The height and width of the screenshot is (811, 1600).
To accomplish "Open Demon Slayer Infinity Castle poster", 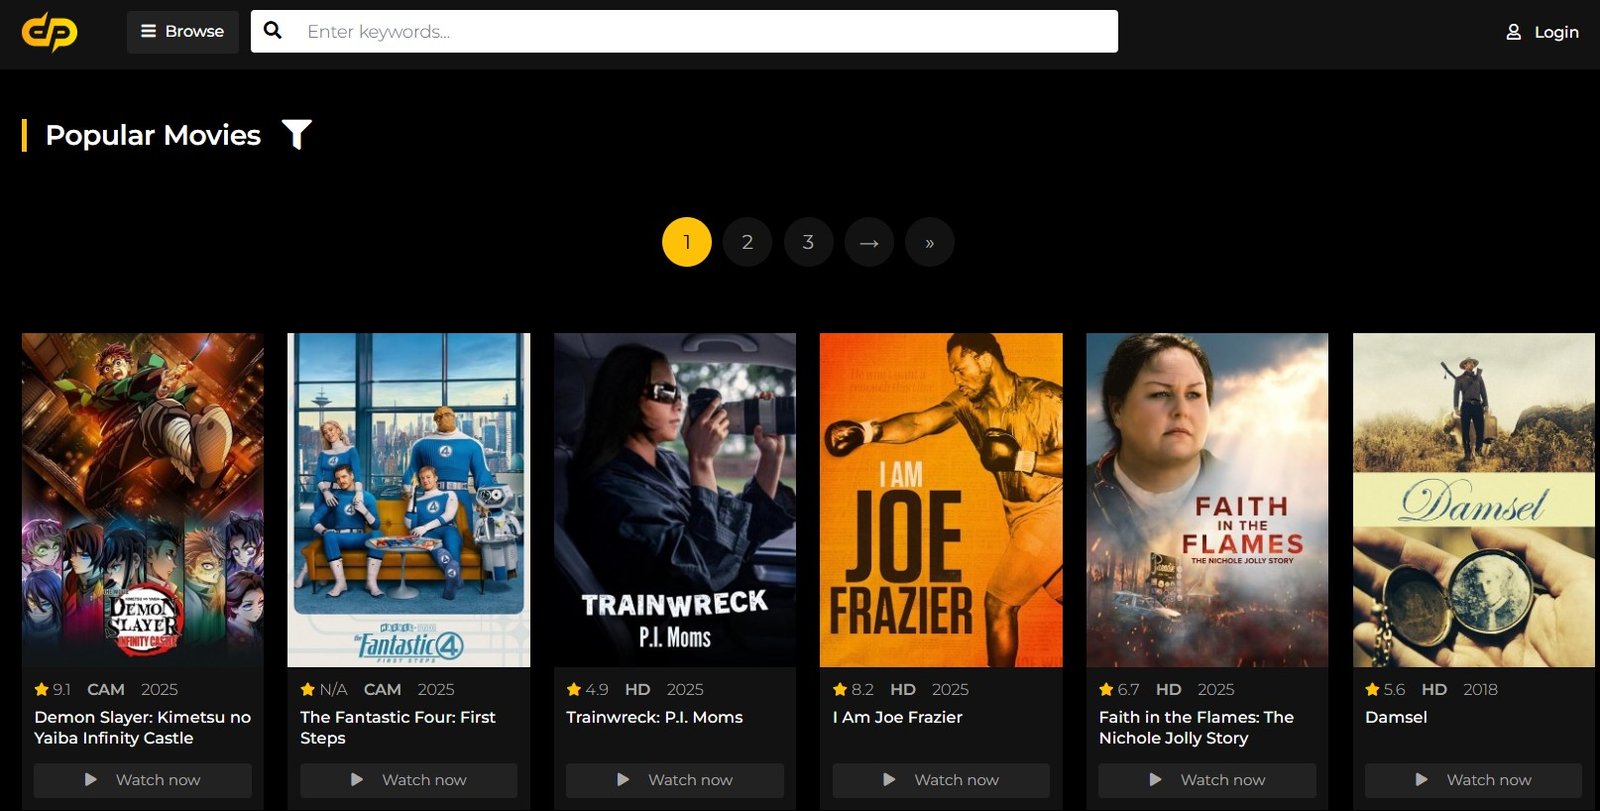I will tap(143, 500).
